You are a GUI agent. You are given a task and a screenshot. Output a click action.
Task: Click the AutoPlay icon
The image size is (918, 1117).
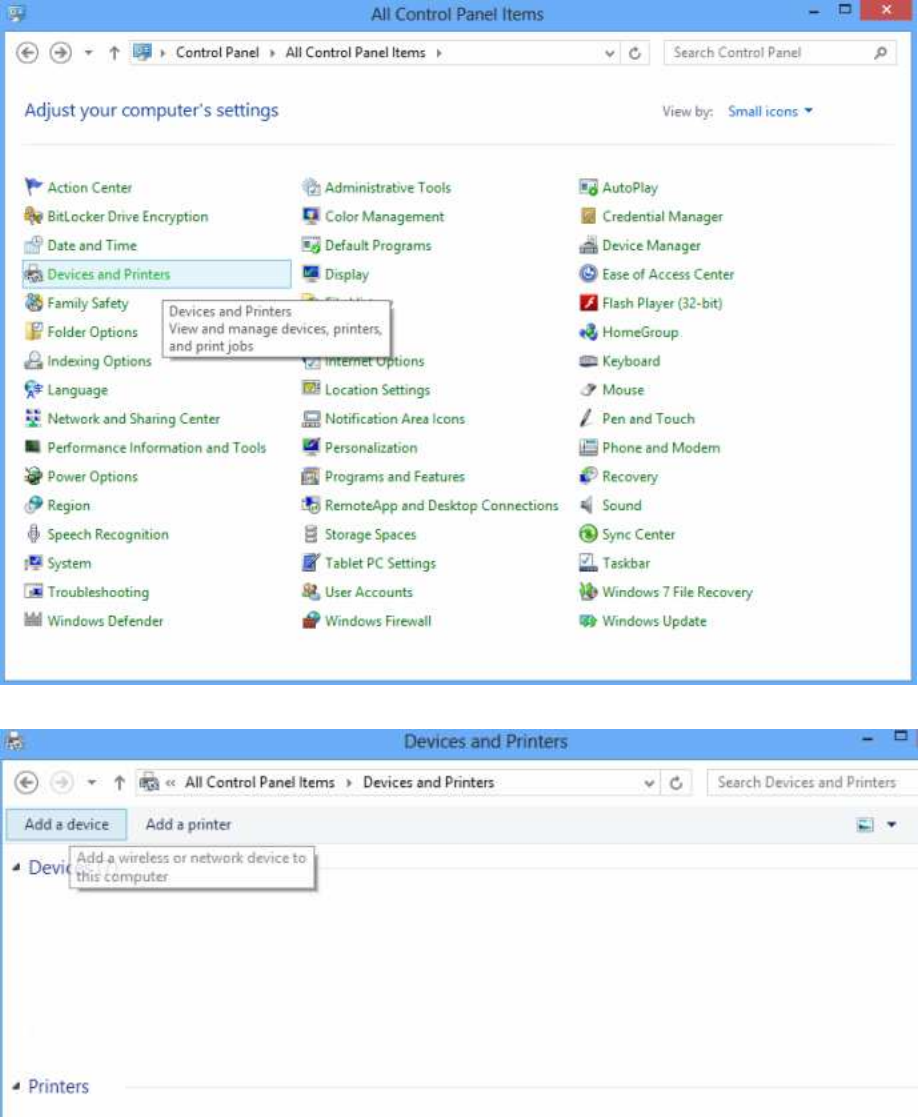pos(588,187)
